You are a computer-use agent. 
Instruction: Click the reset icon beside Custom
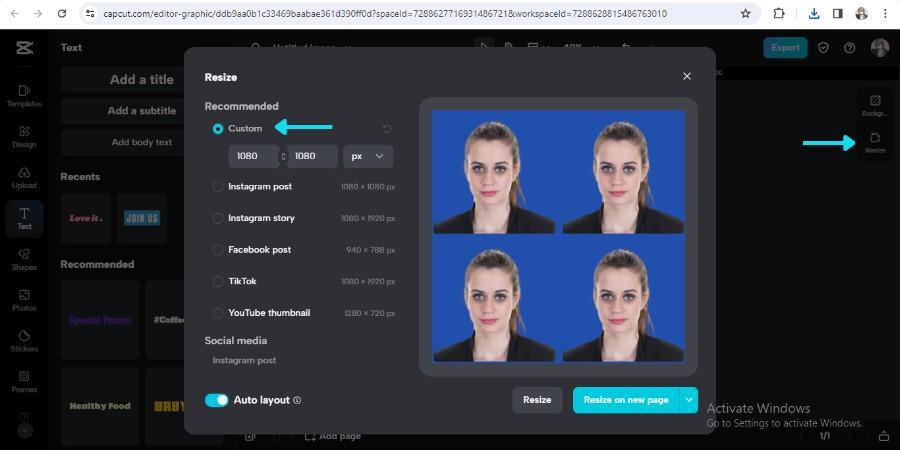click(x=387, y=129)
